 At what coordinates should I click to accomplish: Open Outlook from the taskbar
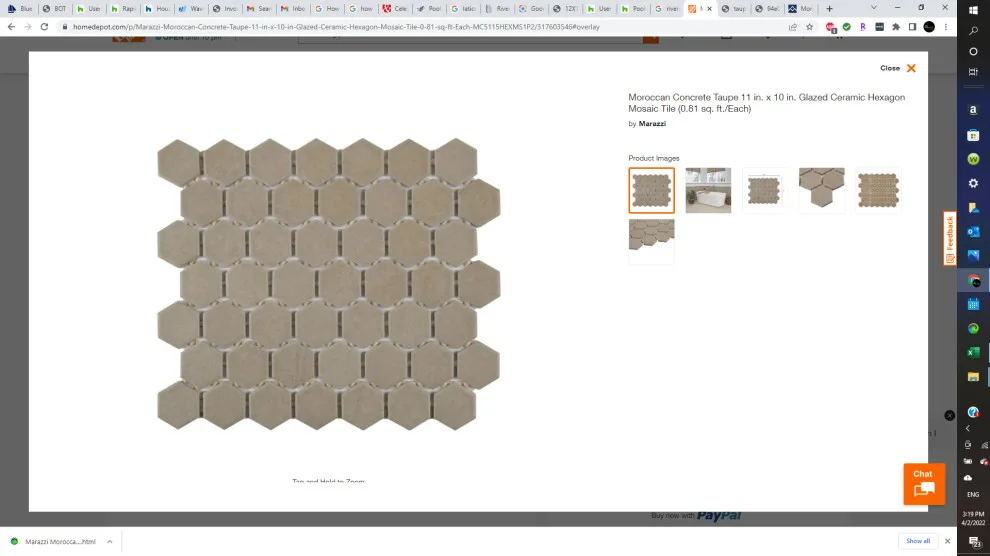coord(973,232)
